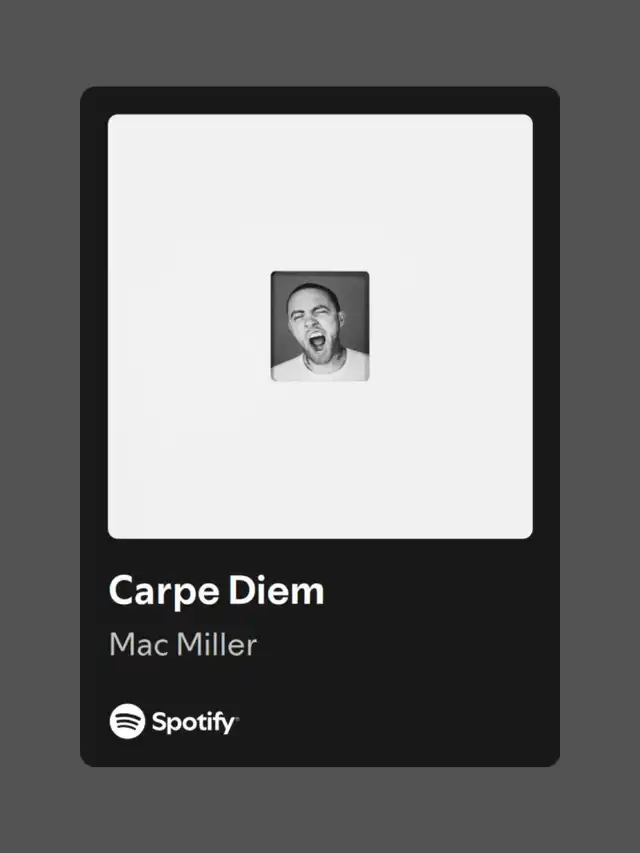Click the letter S of Spotify wordmark

click(x=158, y=721)
